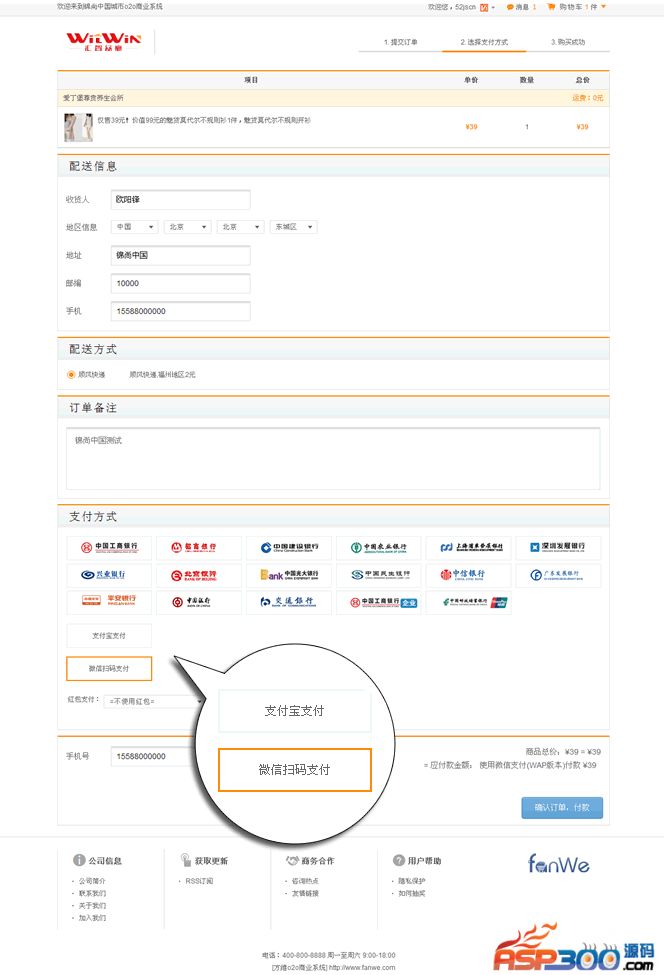Switch to 3. 购买成功 step tab
This screenshot has height=975, width=664.
(x=567, y=43)
